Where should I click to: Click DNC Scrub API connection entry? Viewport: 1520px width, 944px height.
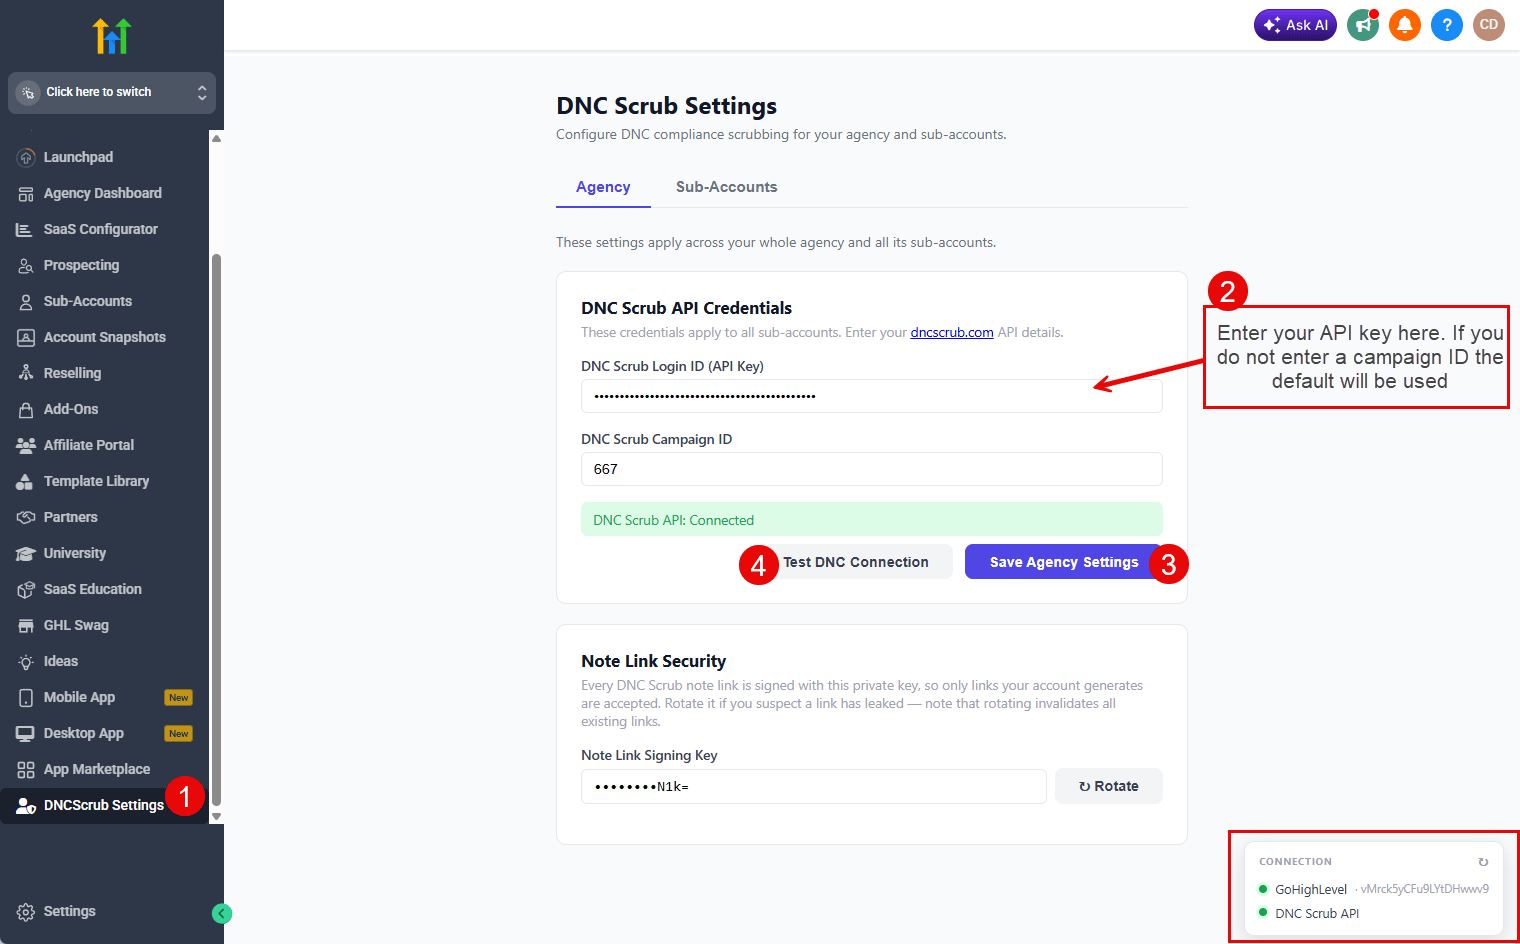[x=1309, y=913]
